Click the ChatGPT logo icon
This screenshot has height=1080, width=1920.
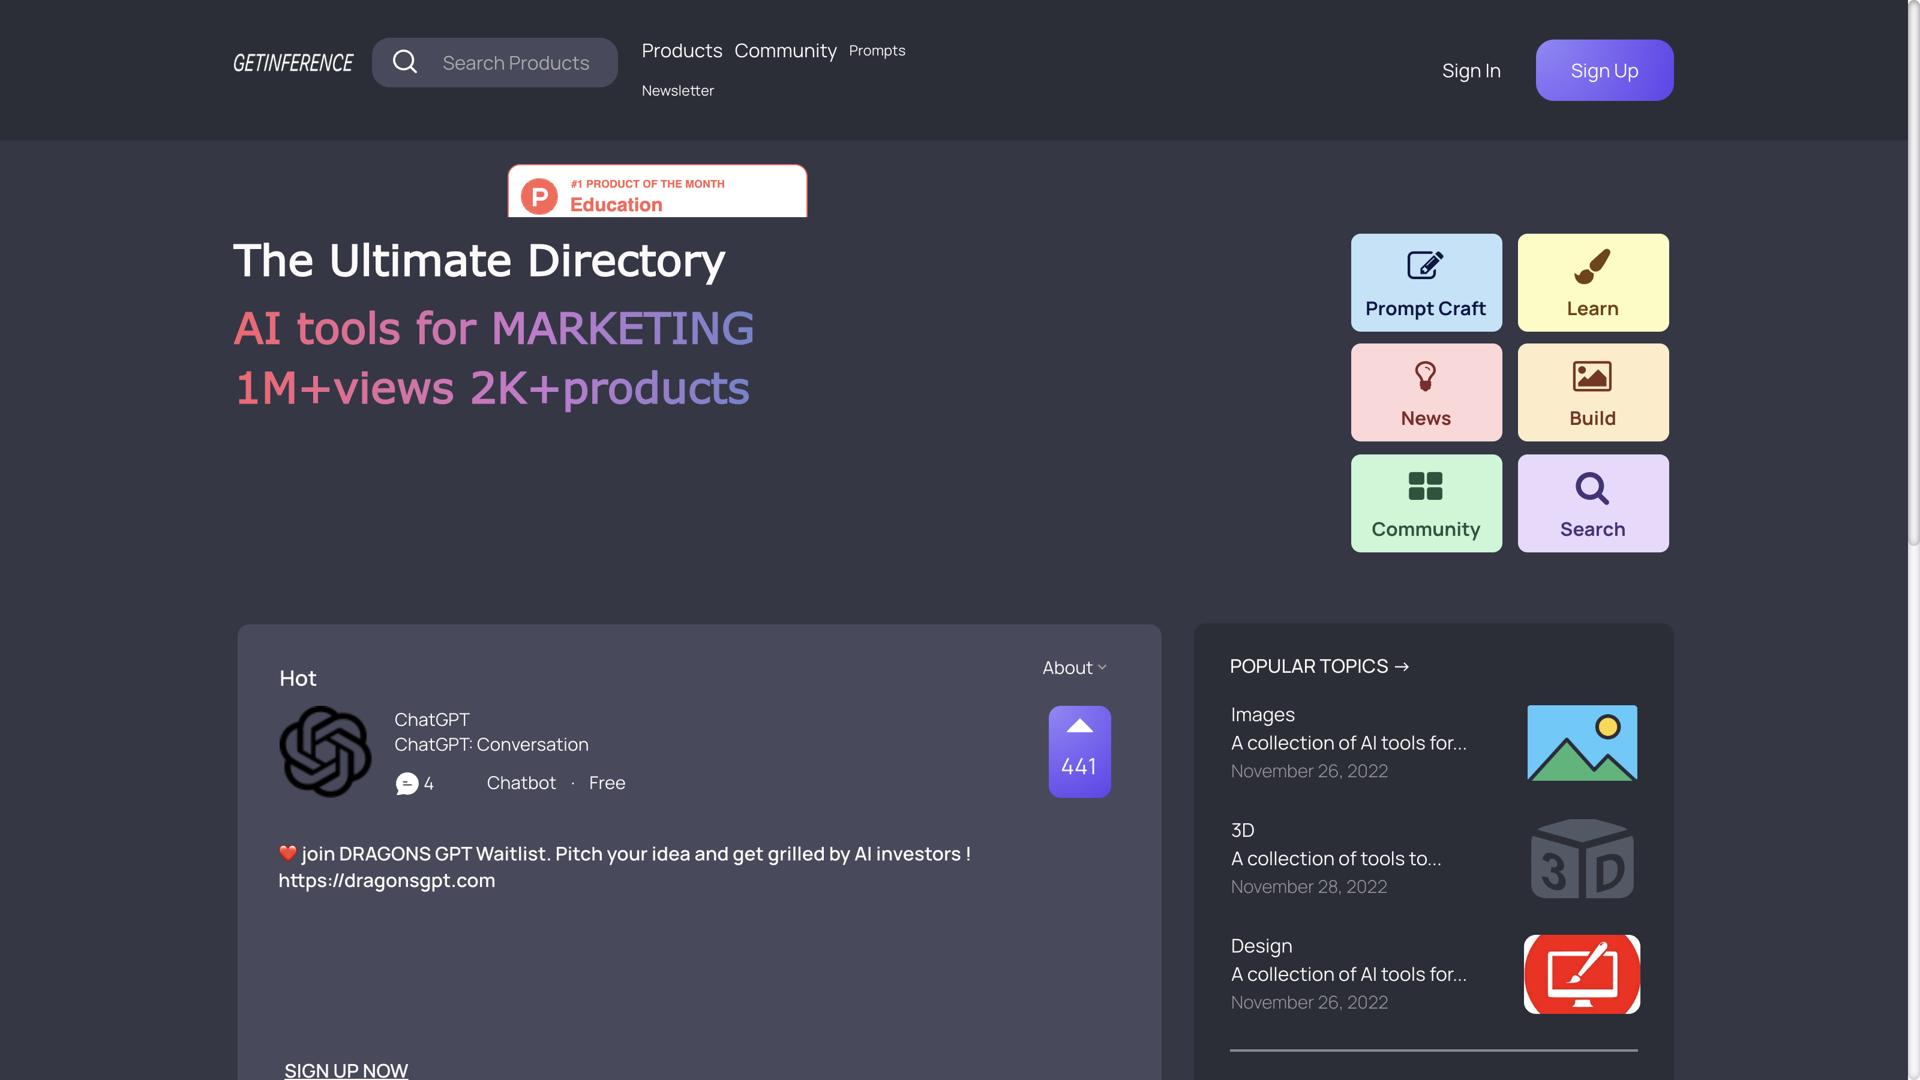tap(325, 751)
